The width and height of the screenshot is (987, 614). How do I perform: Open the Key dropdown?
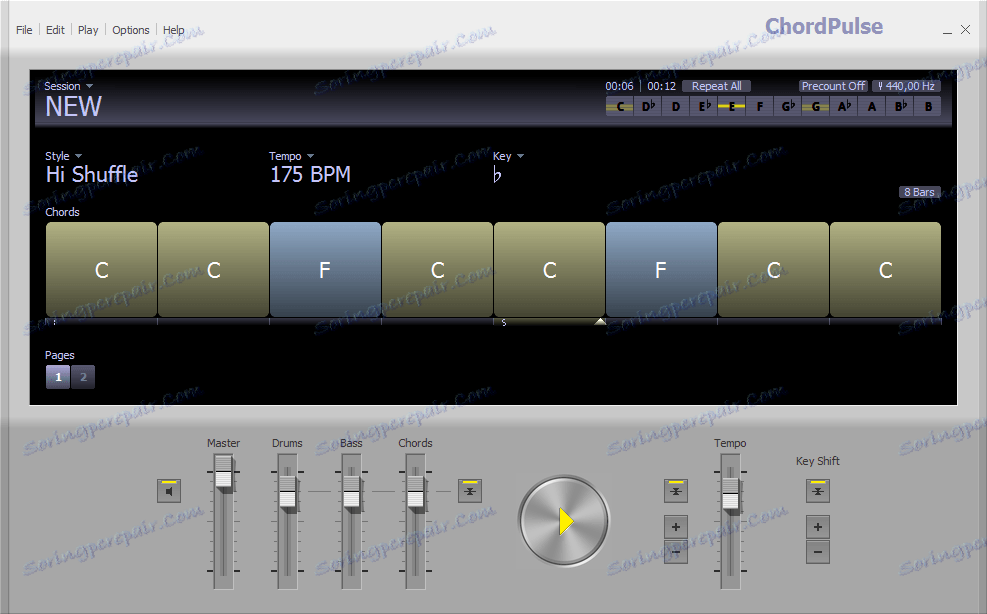point(508,156)
